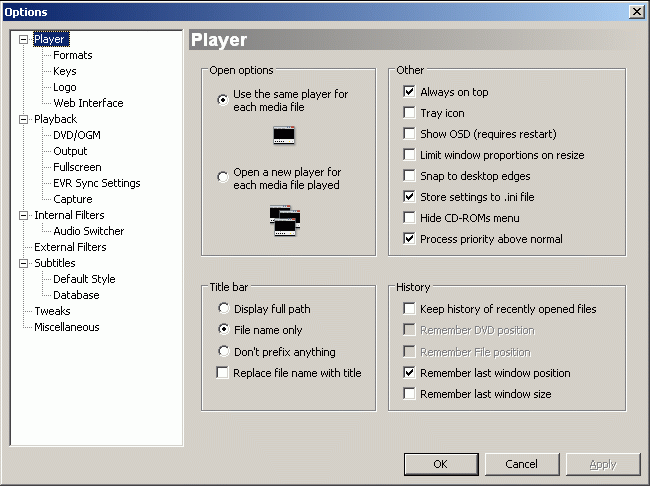Viewport: 650px width, 486px height.
Task: Select Open a new player radio option
Action: [223, 178]
